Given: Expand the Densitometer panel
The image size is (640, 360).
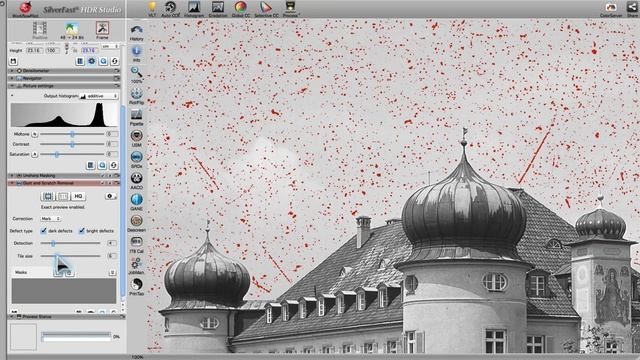Looking at the screenshot, I should pos(12,71).
